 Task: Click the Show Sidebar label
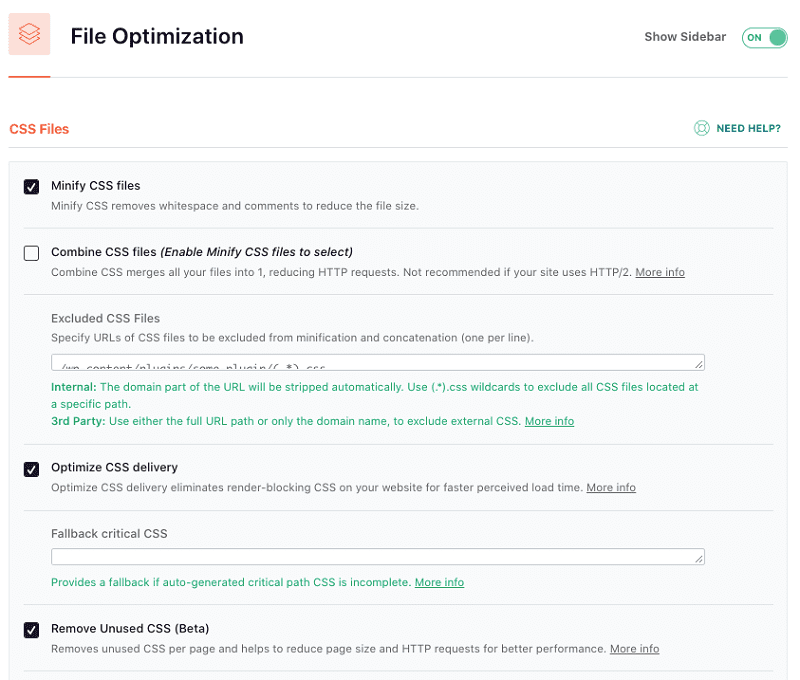(685, 37)
